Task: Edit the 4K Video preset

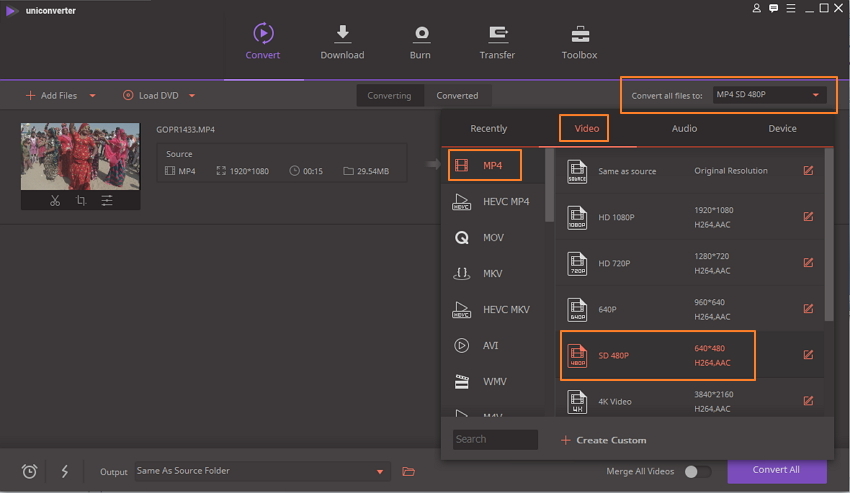Action: pyautogui.click(x=808, y=401)
